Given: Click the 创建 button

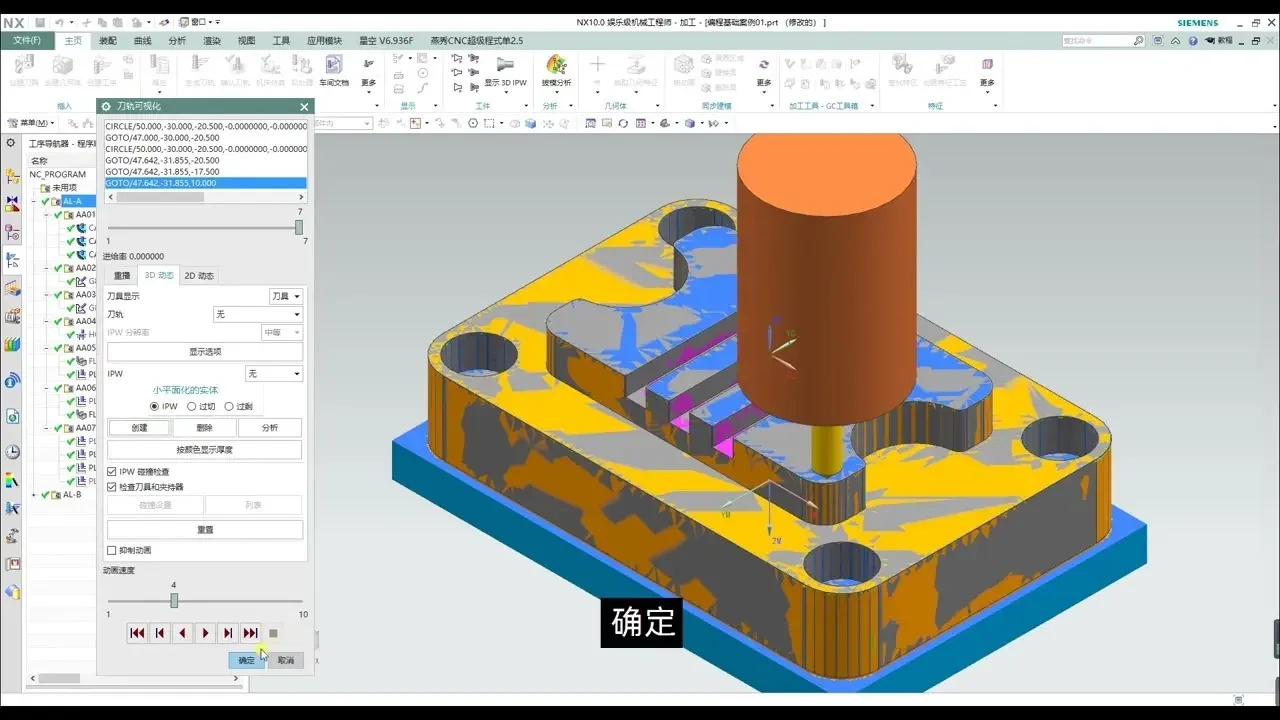Looking at the screenshot, I should click(139, 428).
